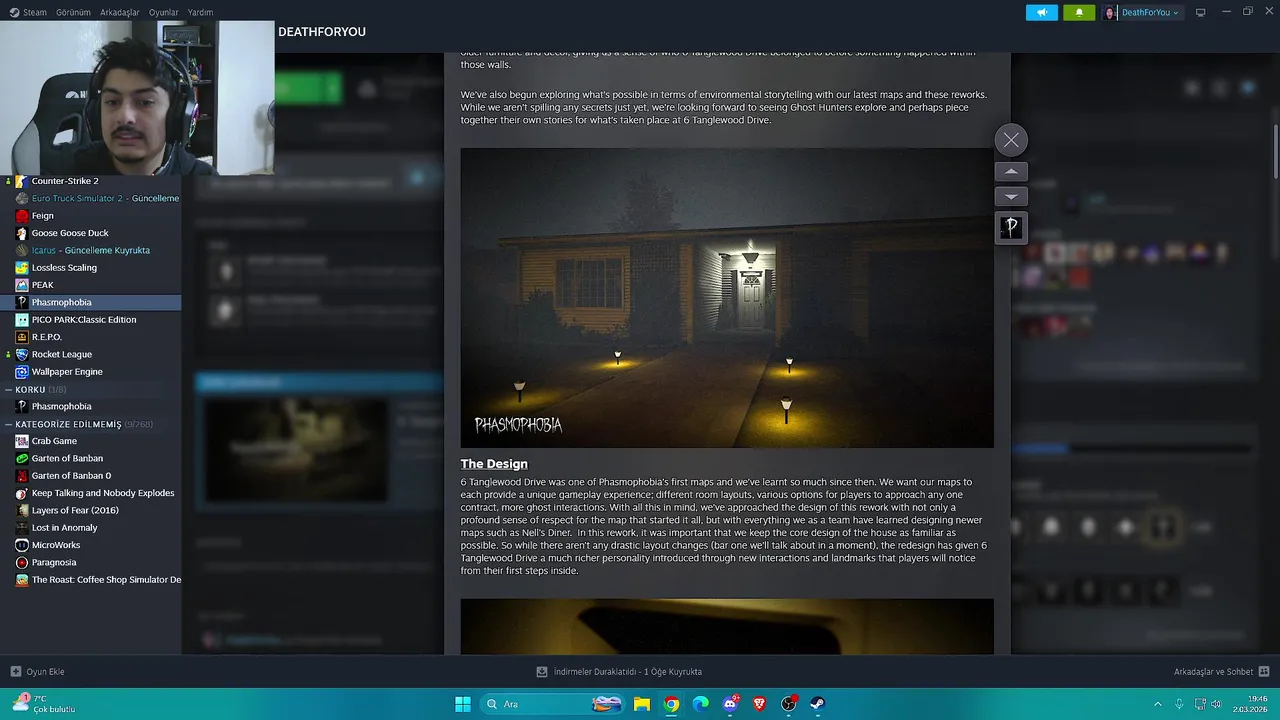Click the Feign game icon
The image size is (1280, 720).
coord(22,215)
